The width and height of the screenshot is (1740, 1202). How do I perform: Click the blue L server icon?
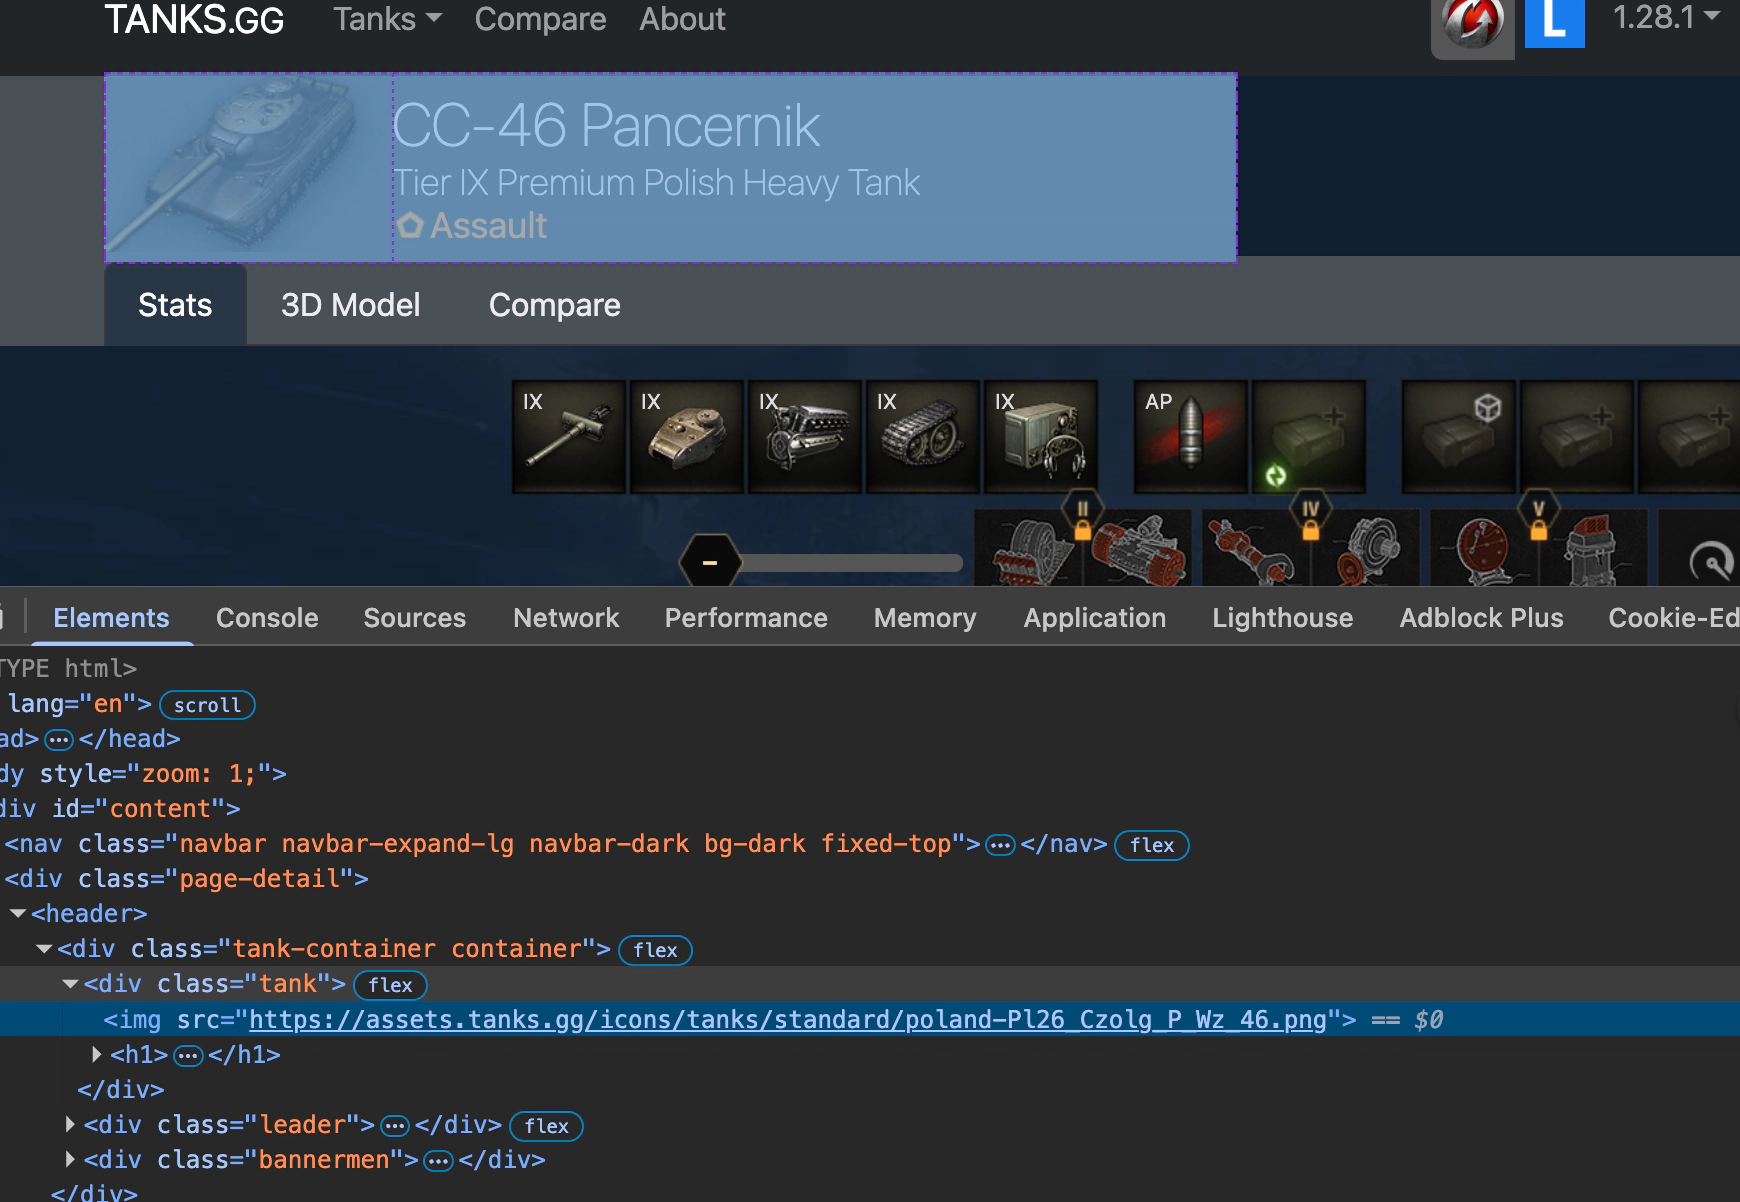point(1555,22)
